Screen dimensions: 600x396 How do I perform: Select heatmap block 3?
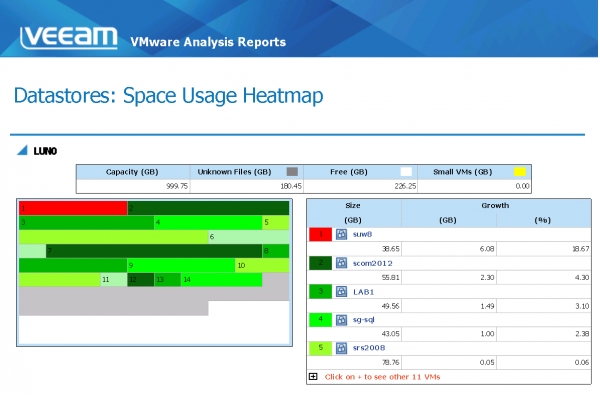(86, 222)
